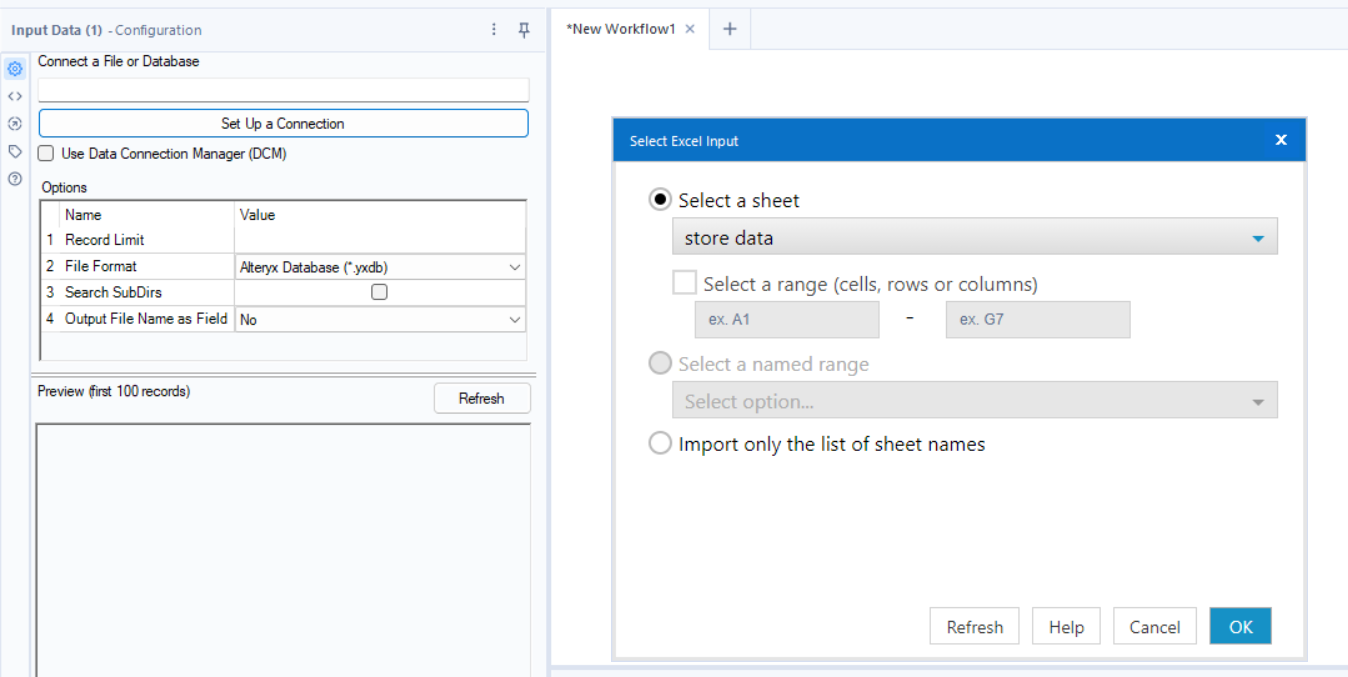Image resolution: width=1348 pixels, height=677 pixels.
Task: Expand the File Format dropdown
Action: pos(515,267)
